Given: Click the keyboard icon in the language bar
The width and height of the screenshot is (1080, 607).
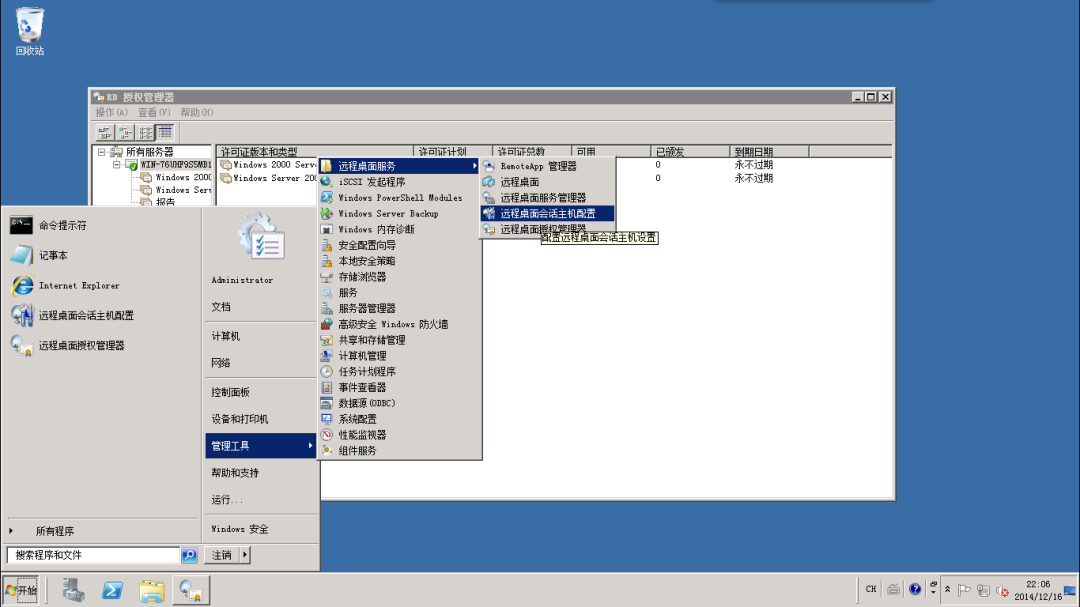Looking at the screenshot, I should click(x=893, y=589).
